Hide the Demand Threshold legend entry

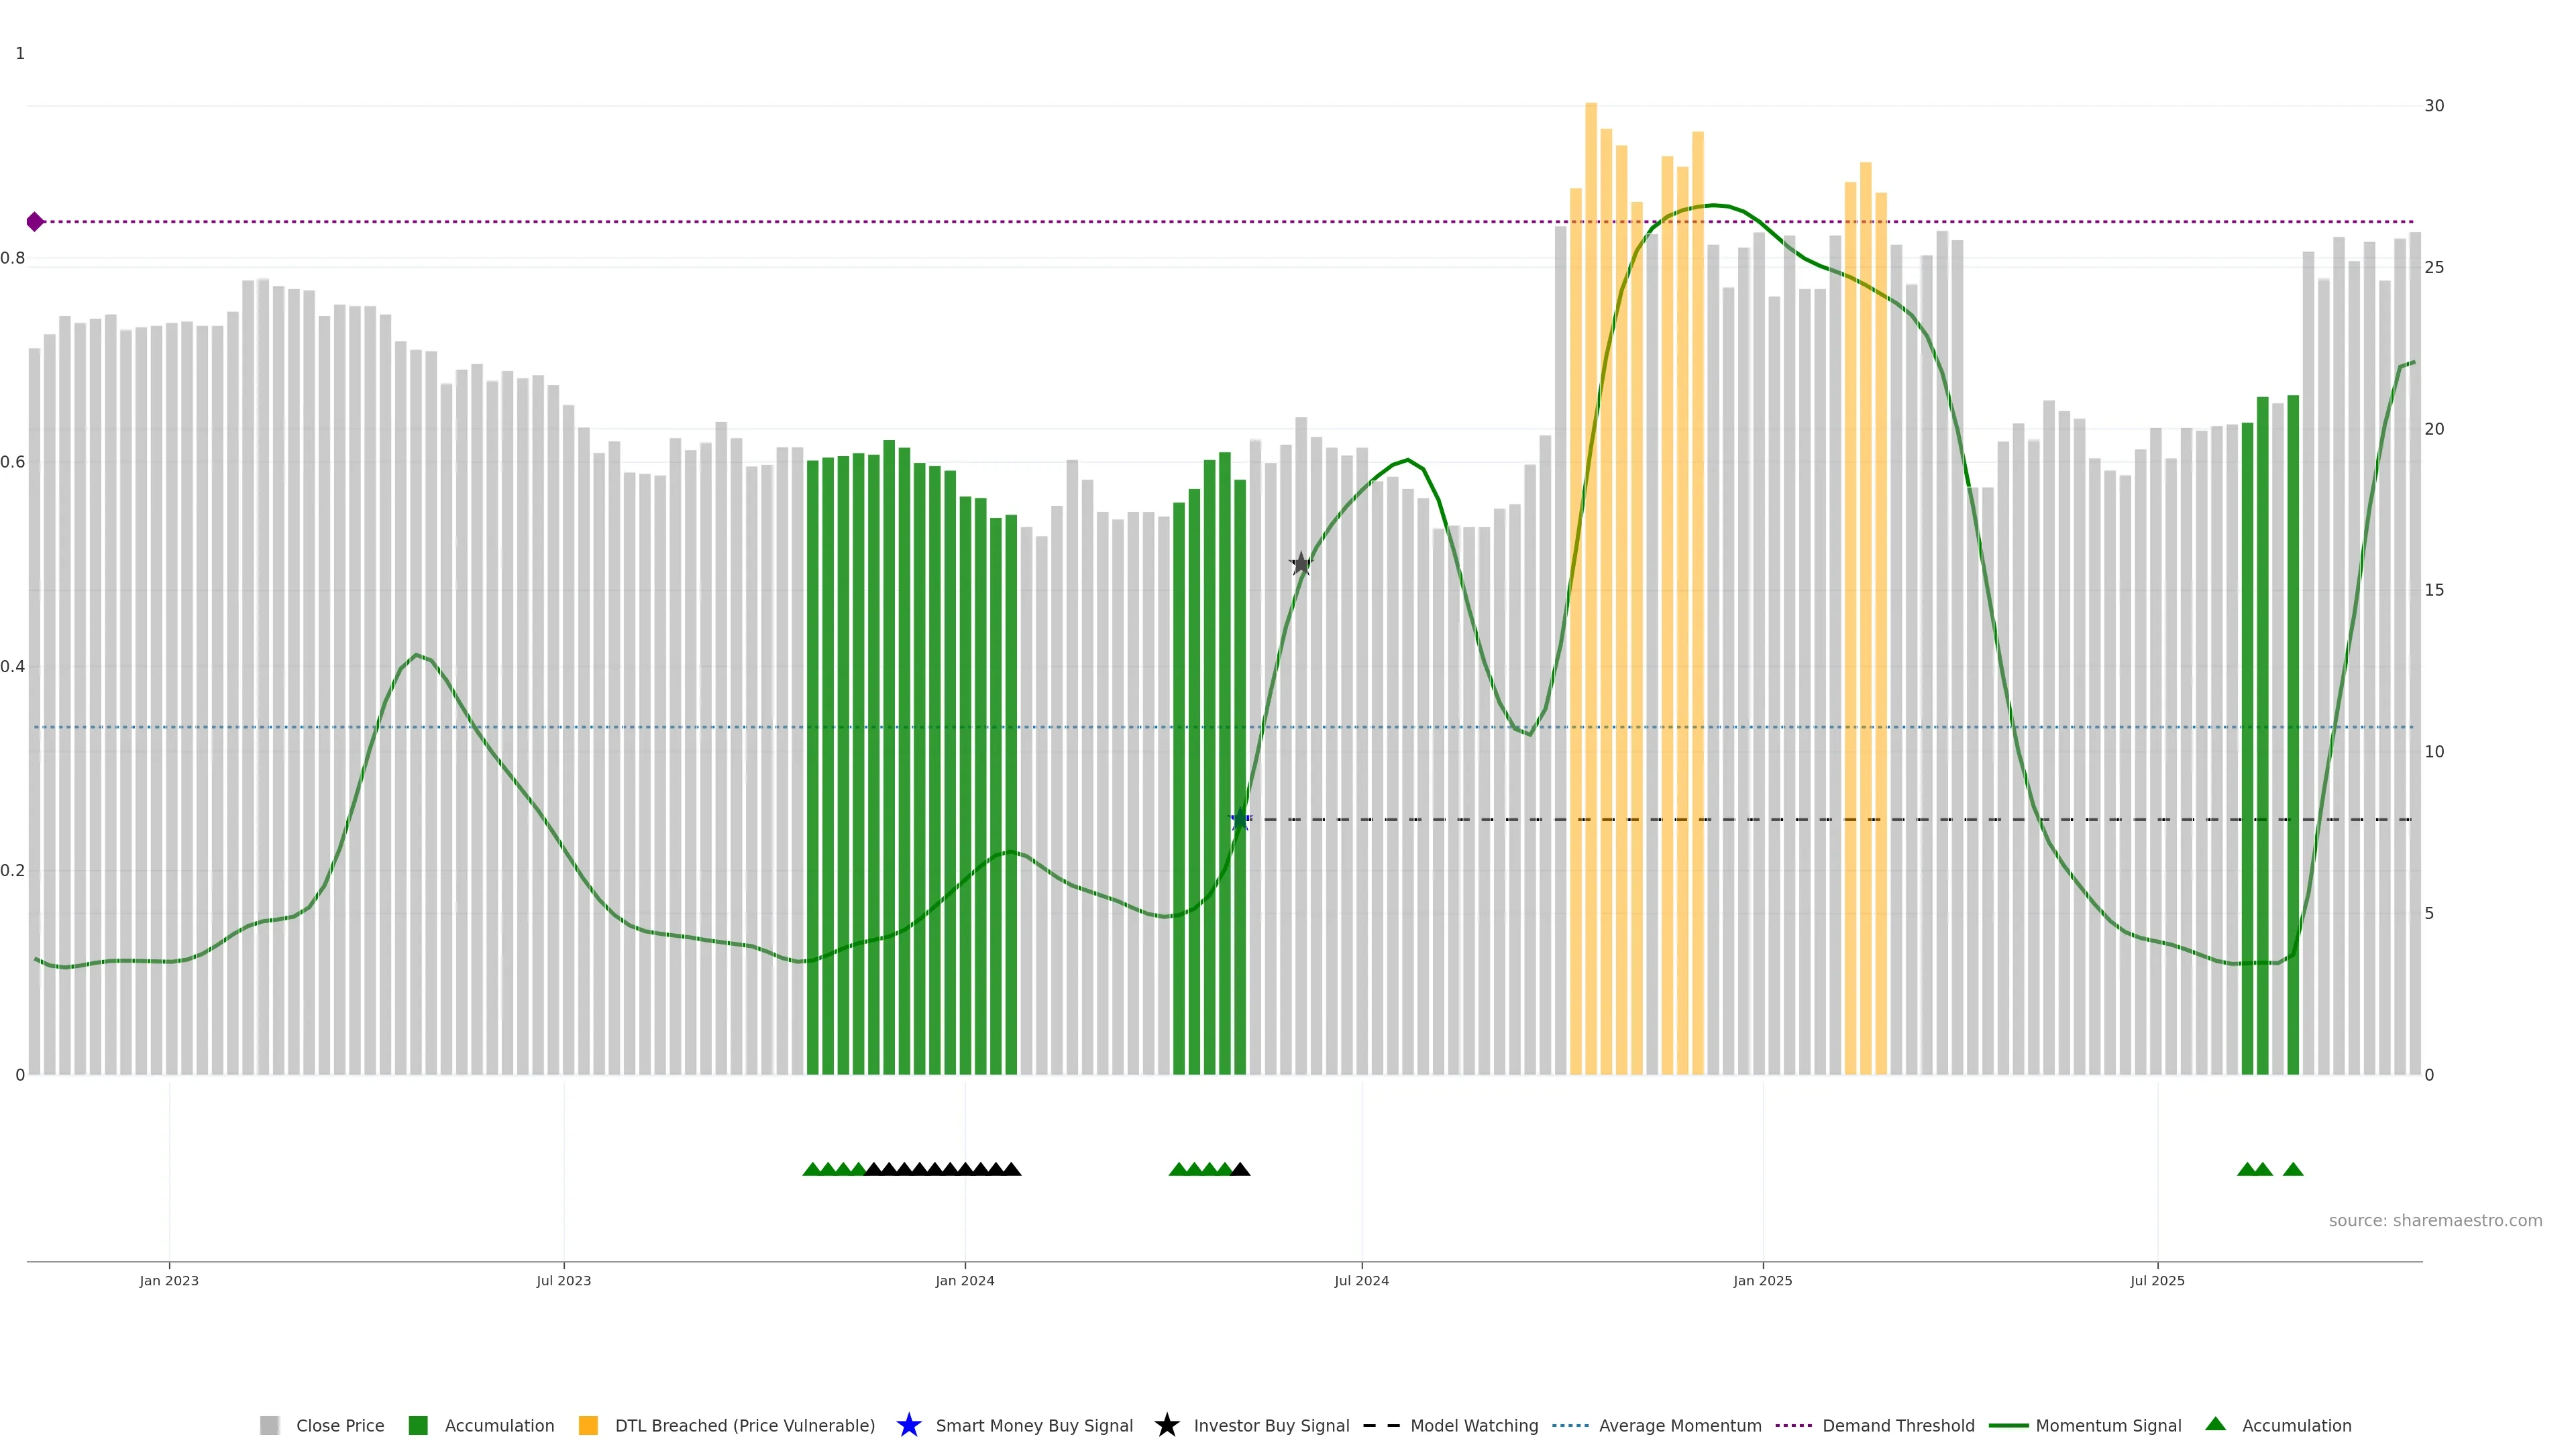pyautogui.click(x=1897, y=1425)
